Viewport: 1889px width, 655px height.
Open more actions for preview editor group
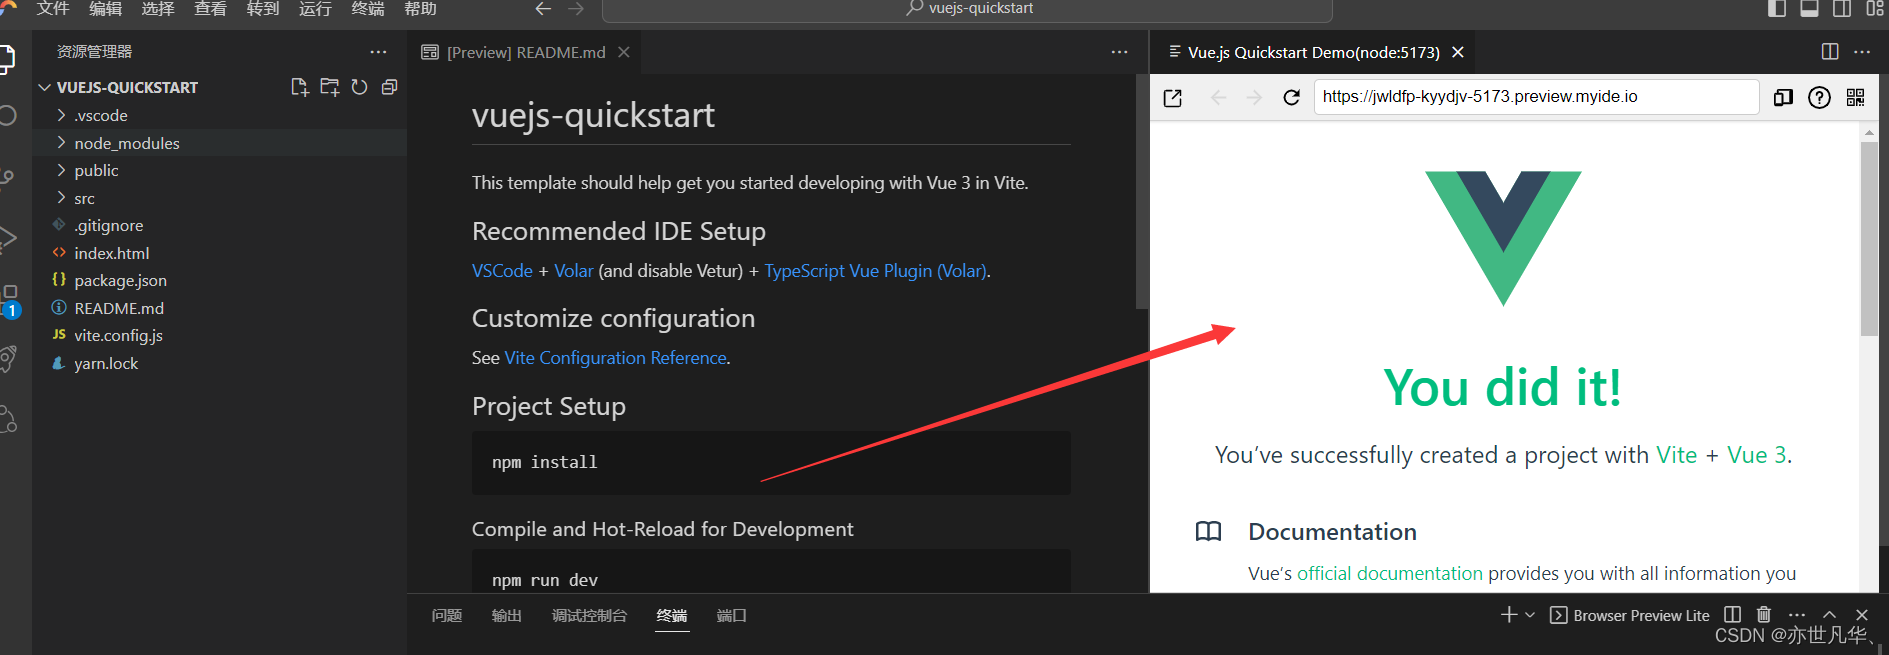pos(1861,52)
